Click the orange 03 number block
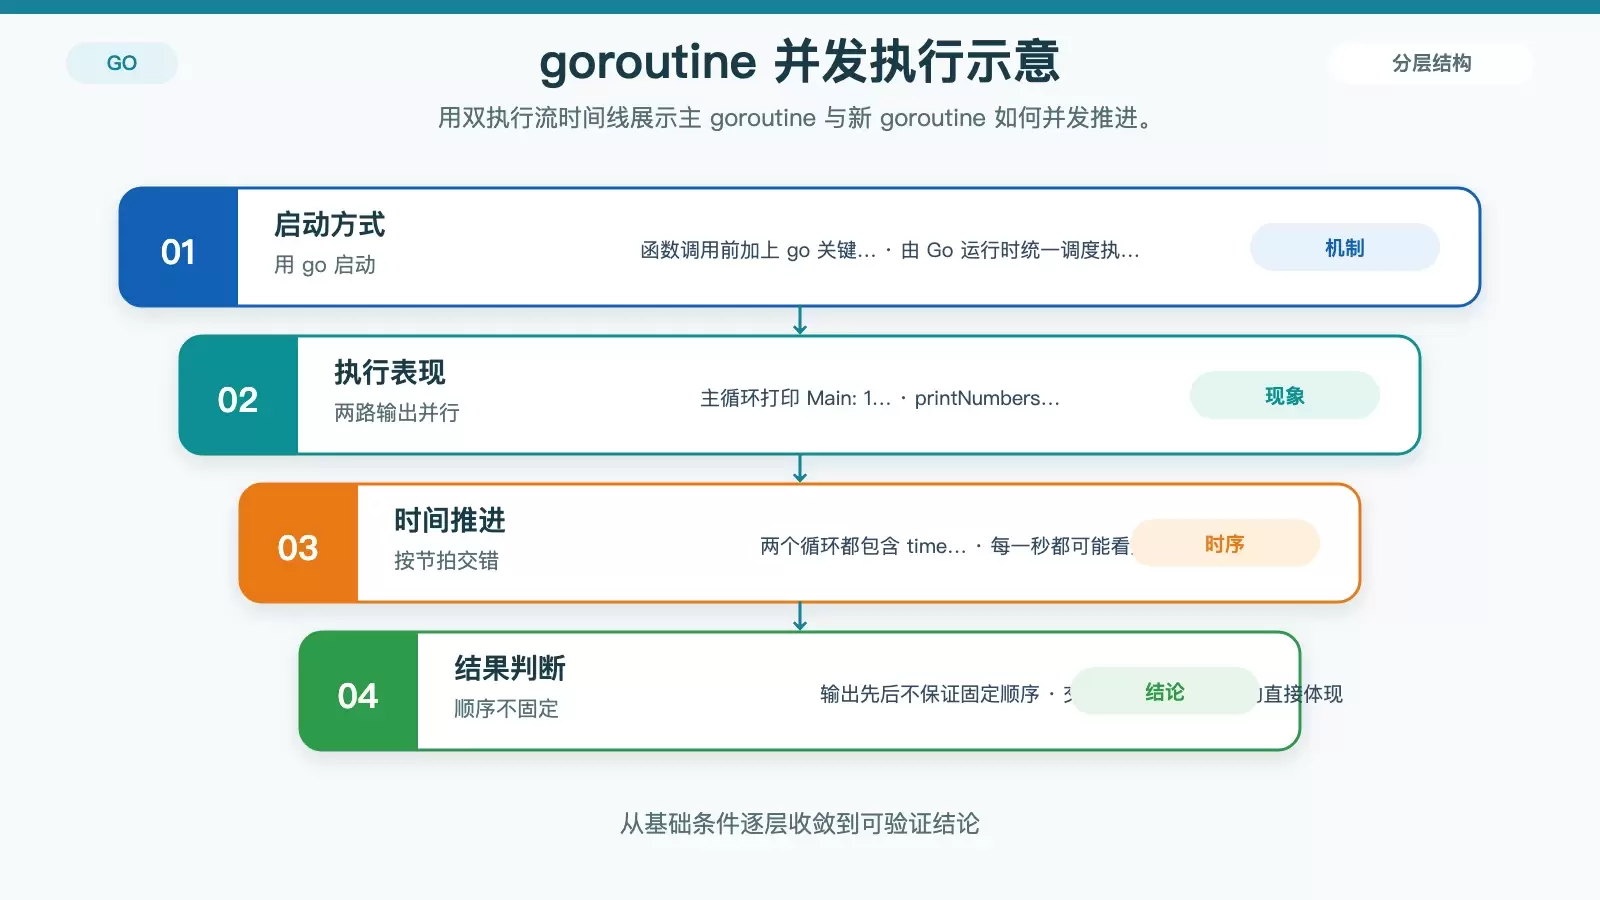 tap(298, 543)
